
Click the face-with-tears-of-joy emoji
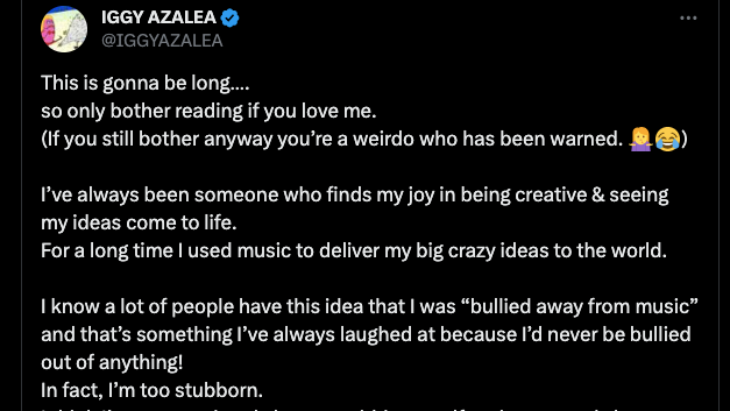coord(667,140)
